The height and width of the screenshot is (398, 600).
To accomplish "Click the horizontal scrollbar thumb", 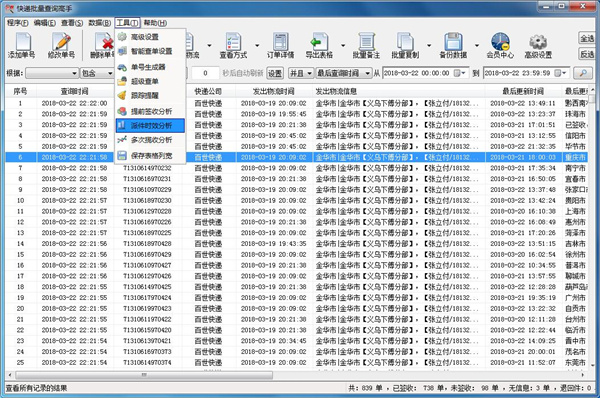I will click(x=144, y=375).
